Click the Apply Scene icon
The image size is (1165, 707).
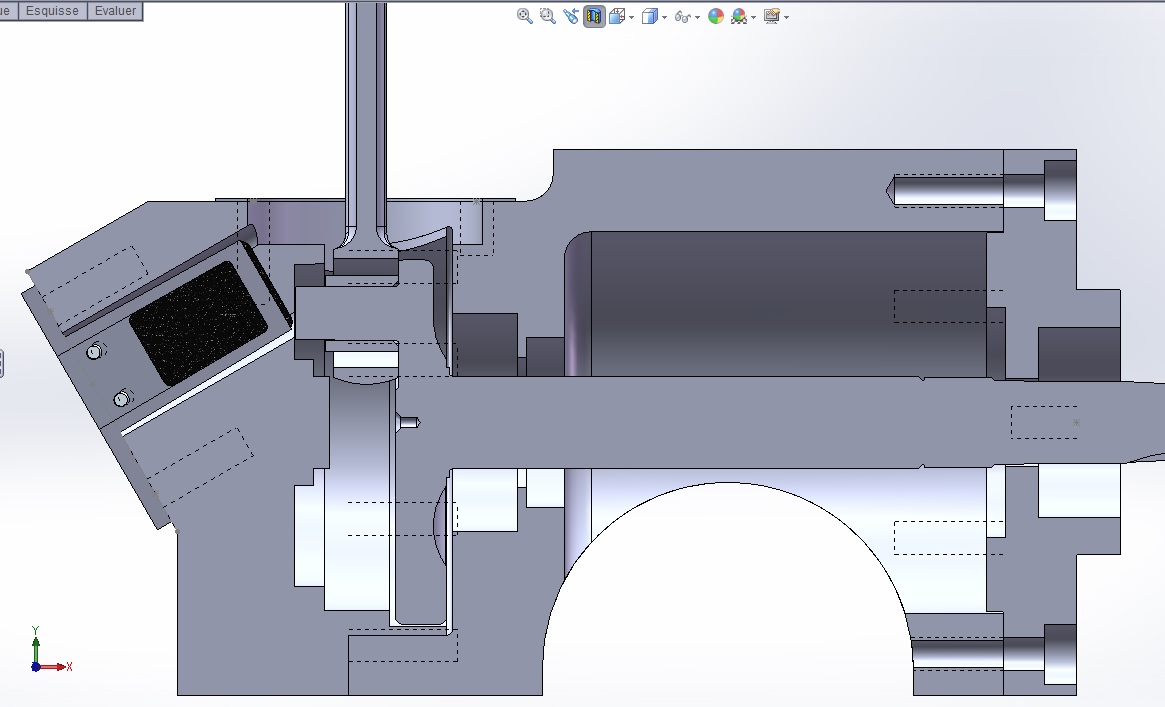tap(739, 16)
